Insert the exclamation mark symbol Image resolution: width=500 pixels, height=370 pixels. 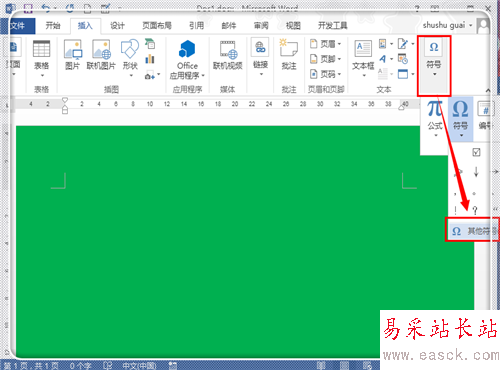pos(455,210)
